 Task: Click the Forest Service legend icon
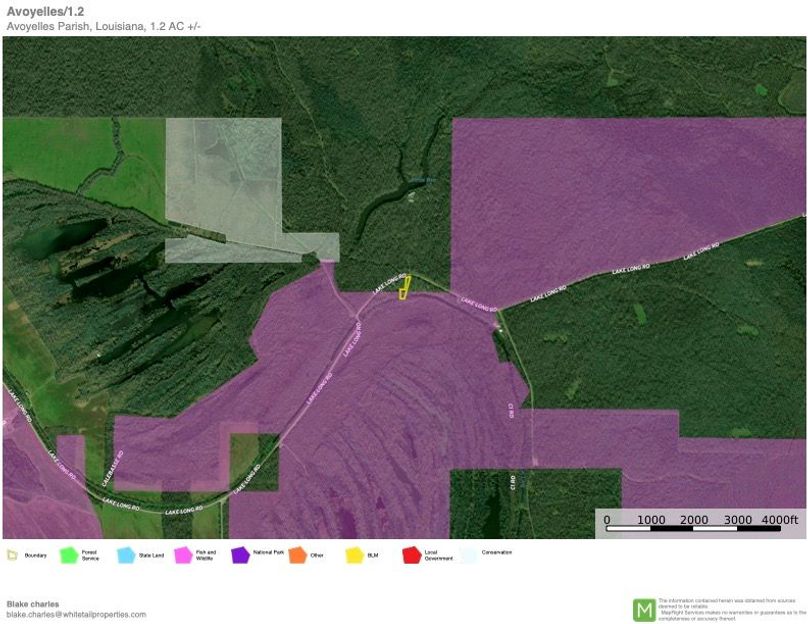pos(68,552)
